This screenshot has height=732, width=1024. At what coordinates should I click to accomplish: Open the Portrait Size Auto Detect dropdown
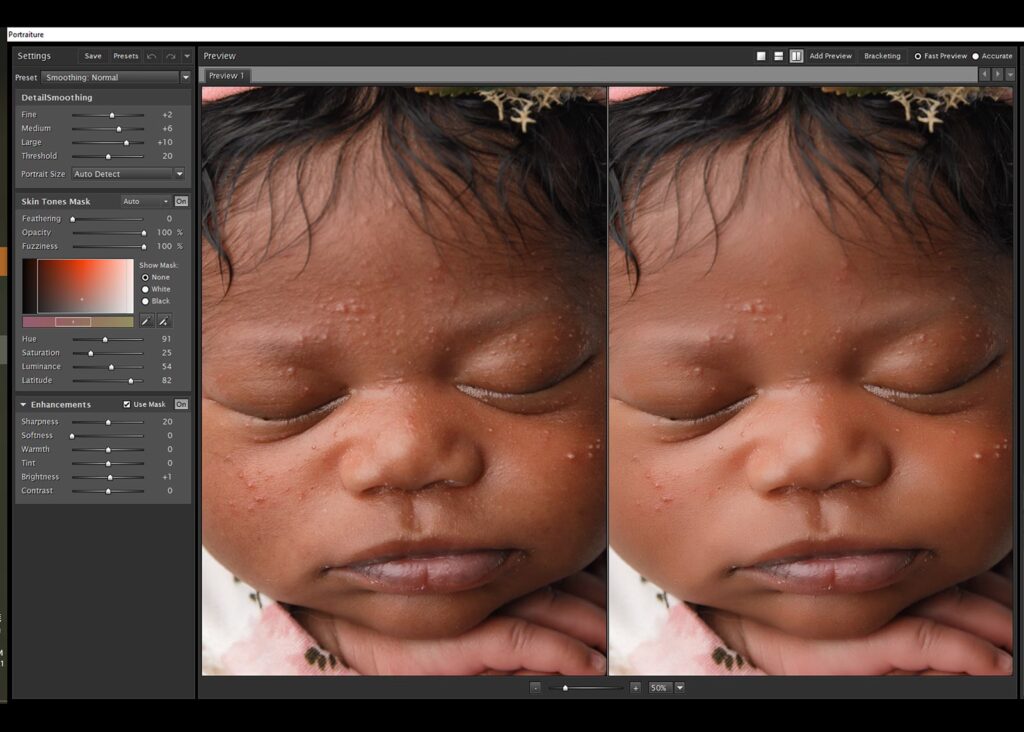[x=179, y=174]
